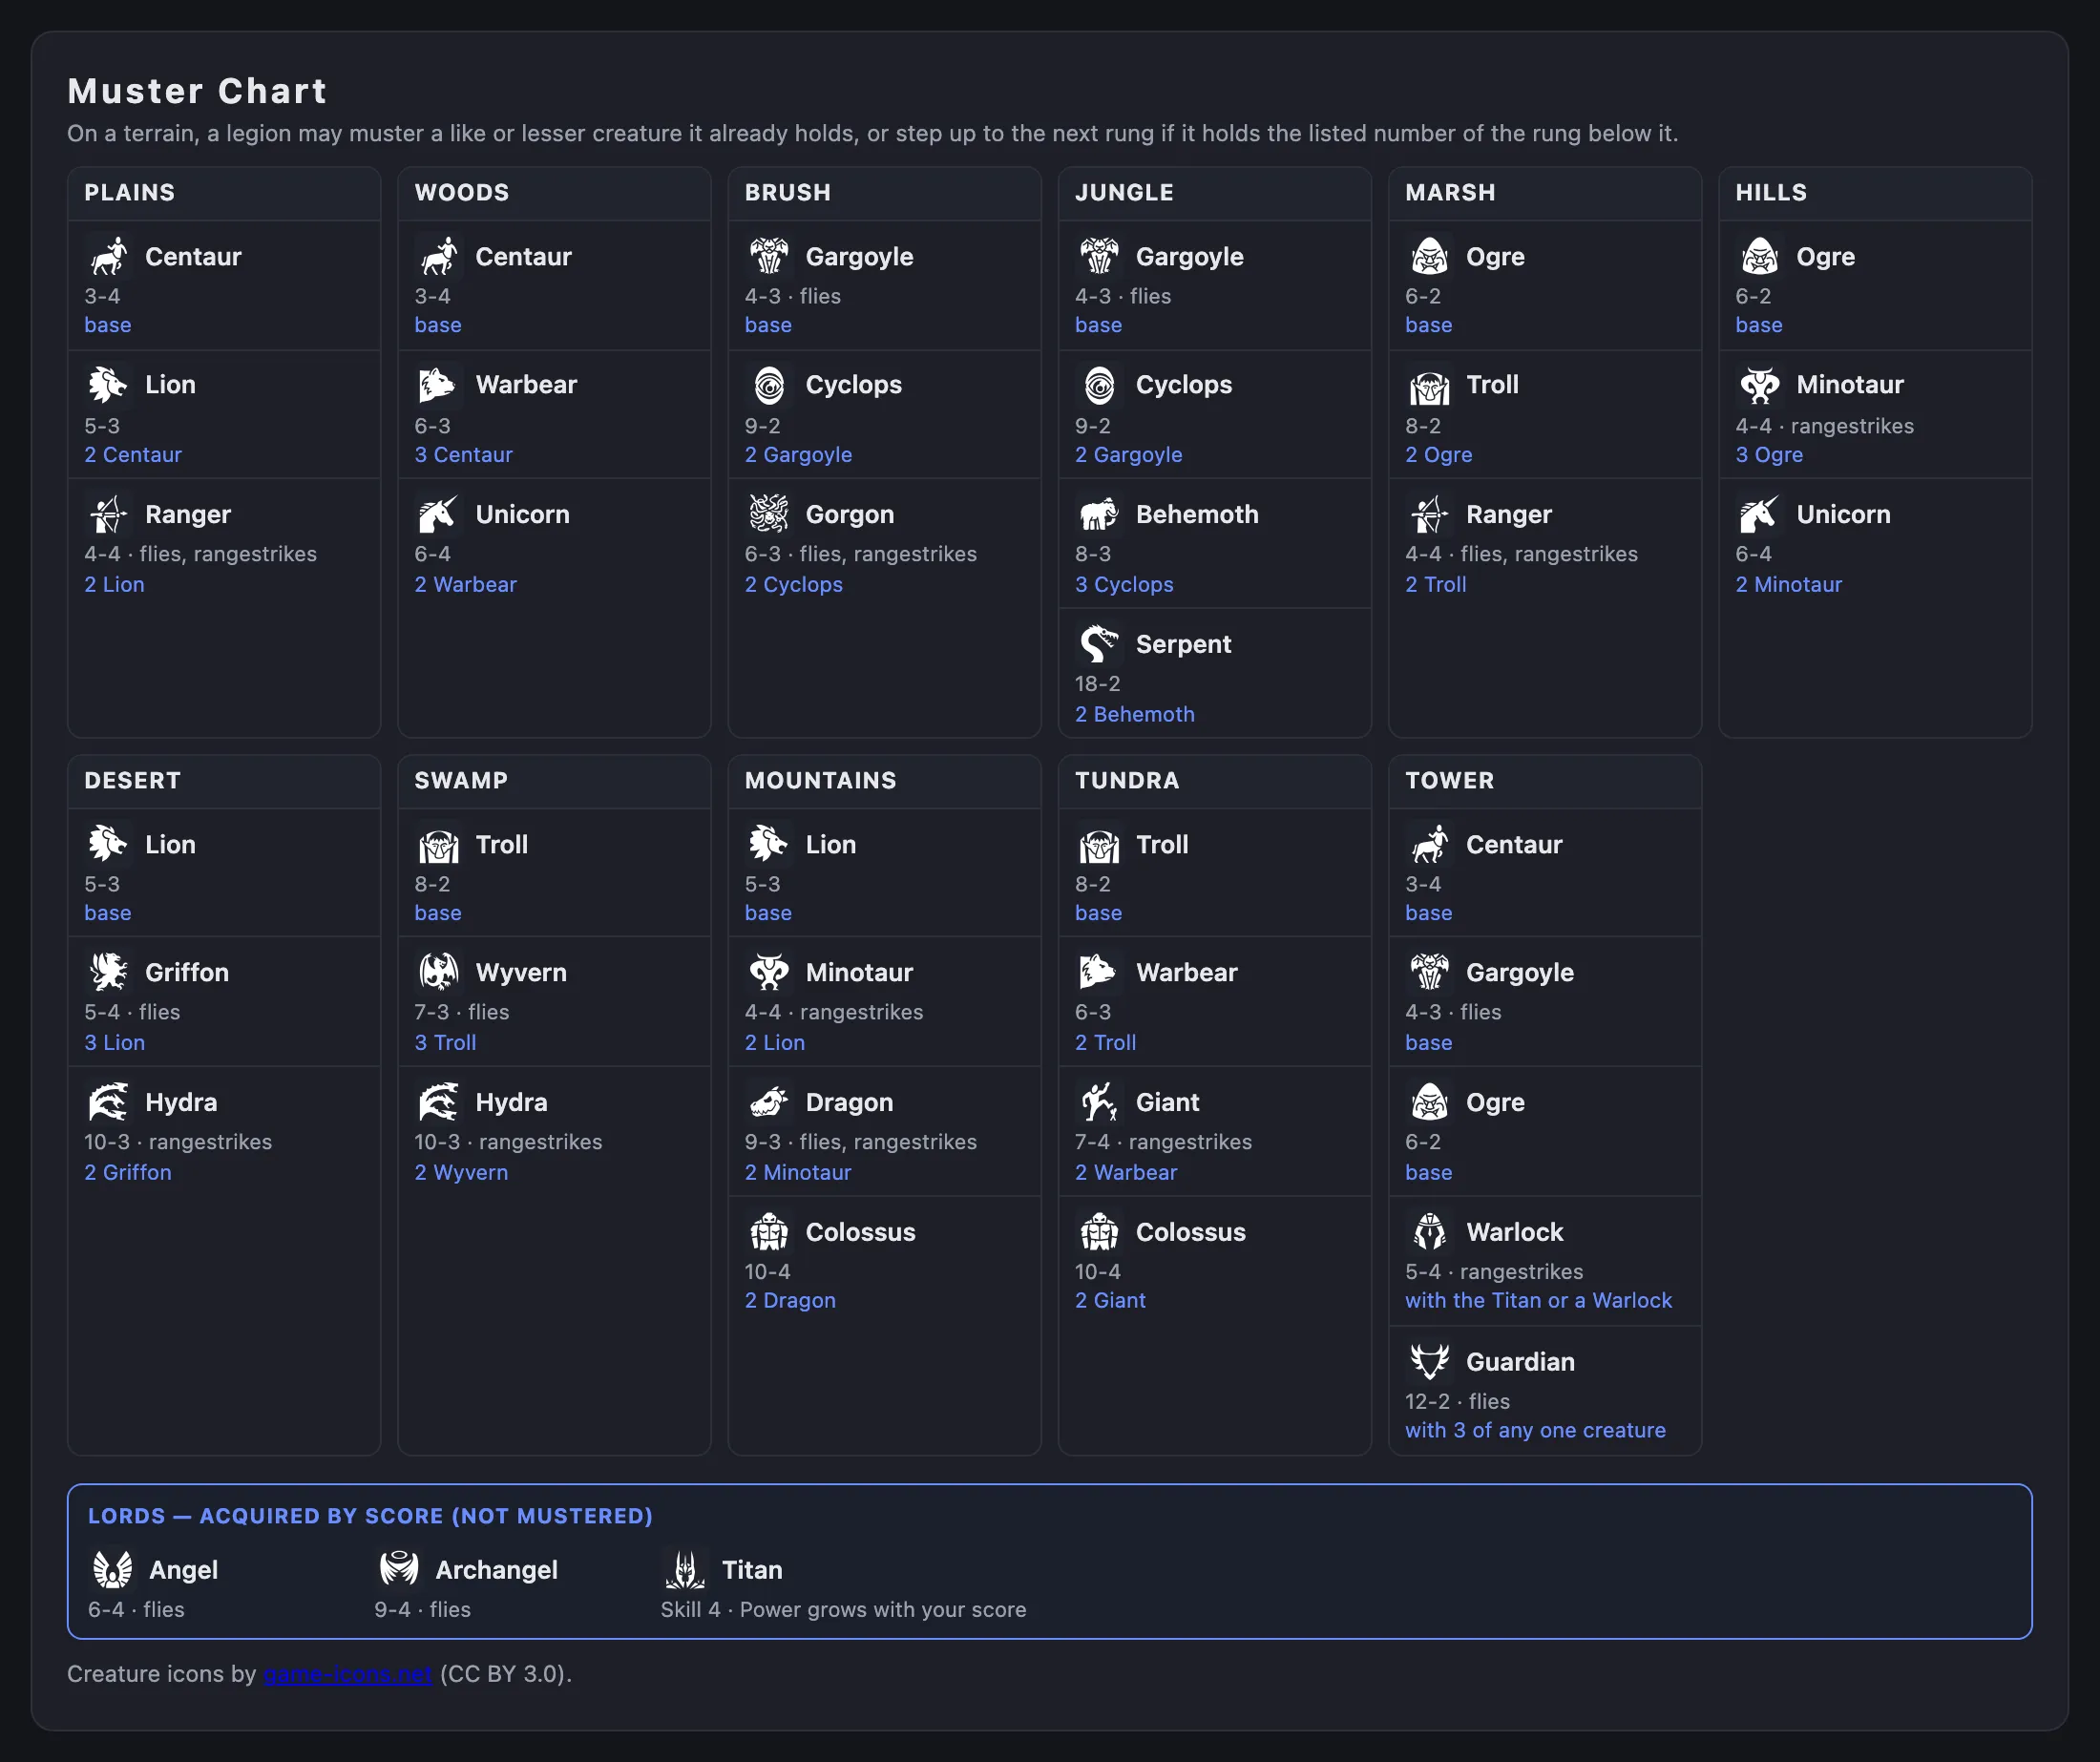Click the Angel lord icon

(112, 1569)
